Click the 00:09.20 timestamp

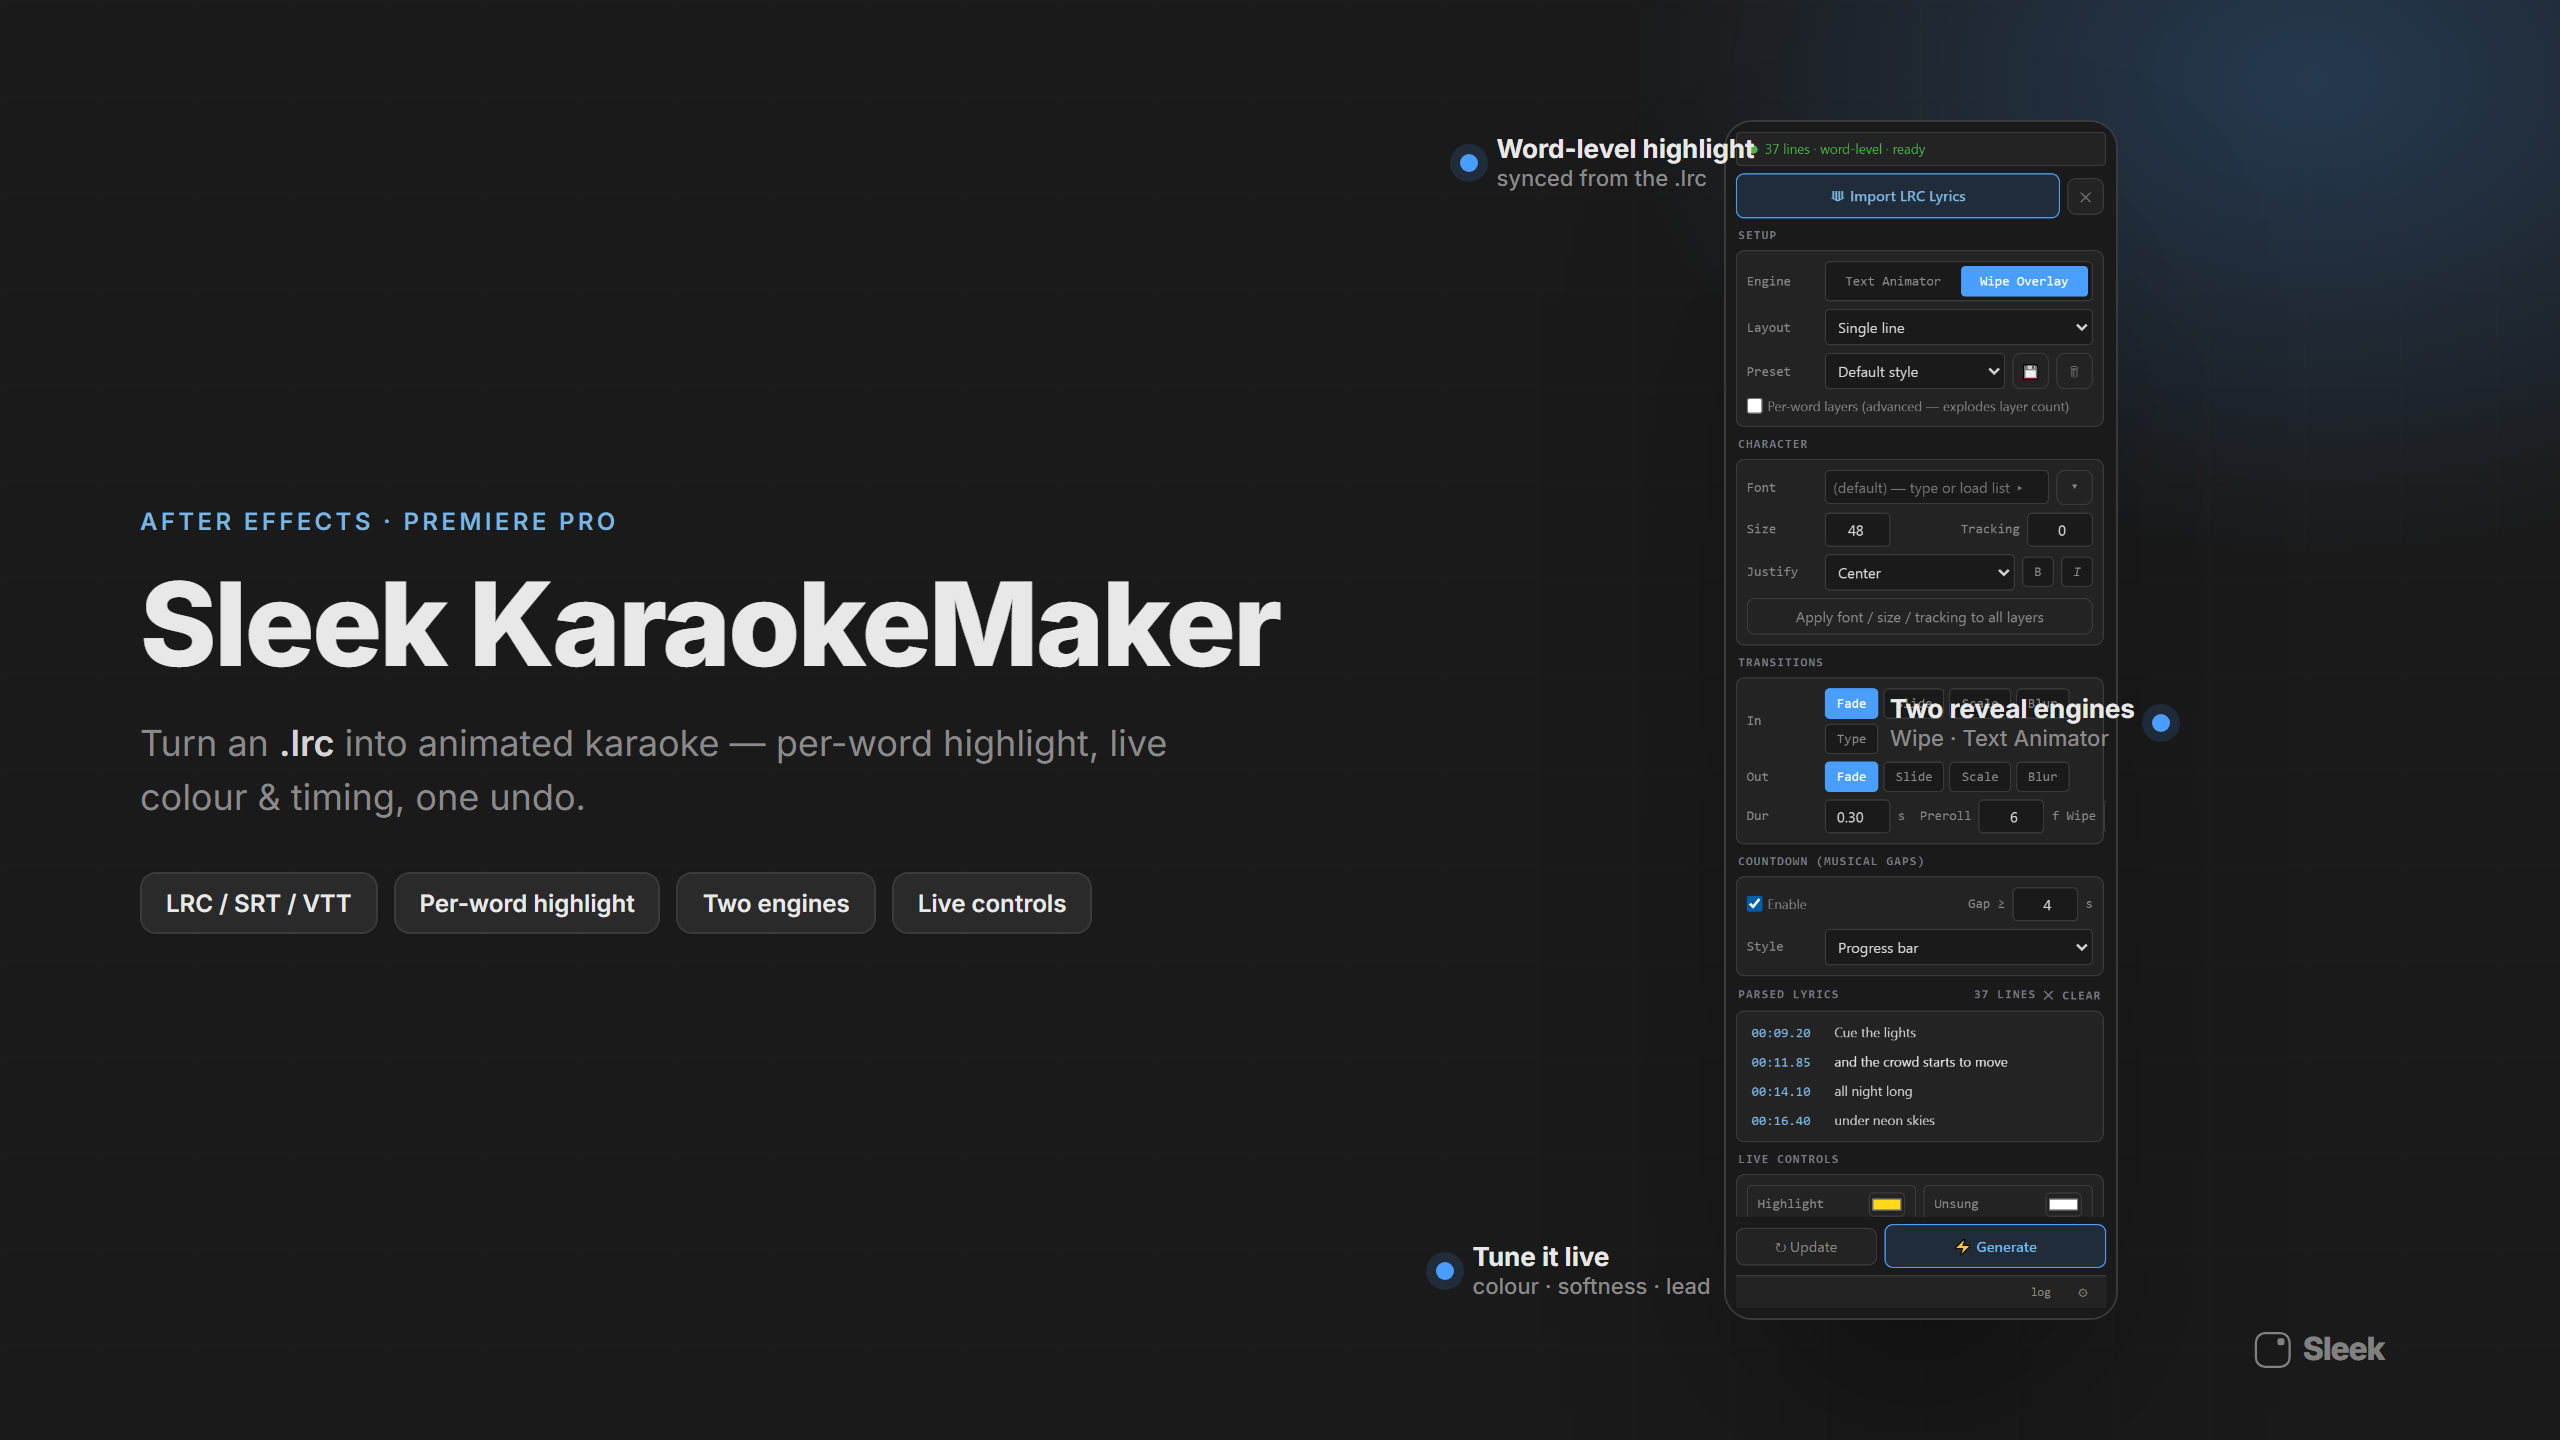[x=1781, y=1033]
